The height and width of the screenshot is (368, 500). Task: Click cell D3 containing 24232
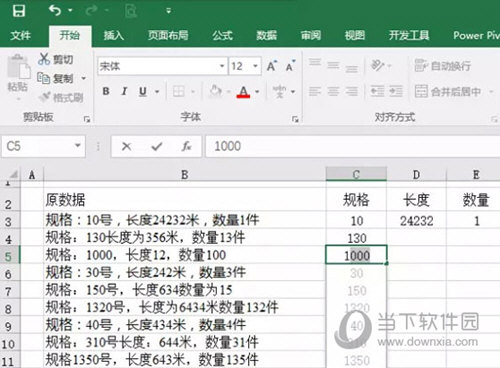coord(416,220)
